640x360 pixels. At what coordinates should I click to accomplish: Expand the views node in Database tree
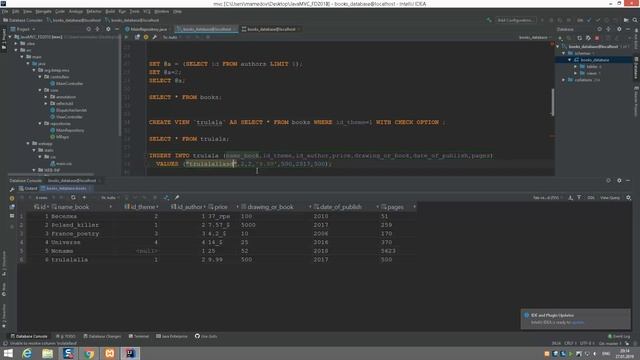[x=576, y=73]
